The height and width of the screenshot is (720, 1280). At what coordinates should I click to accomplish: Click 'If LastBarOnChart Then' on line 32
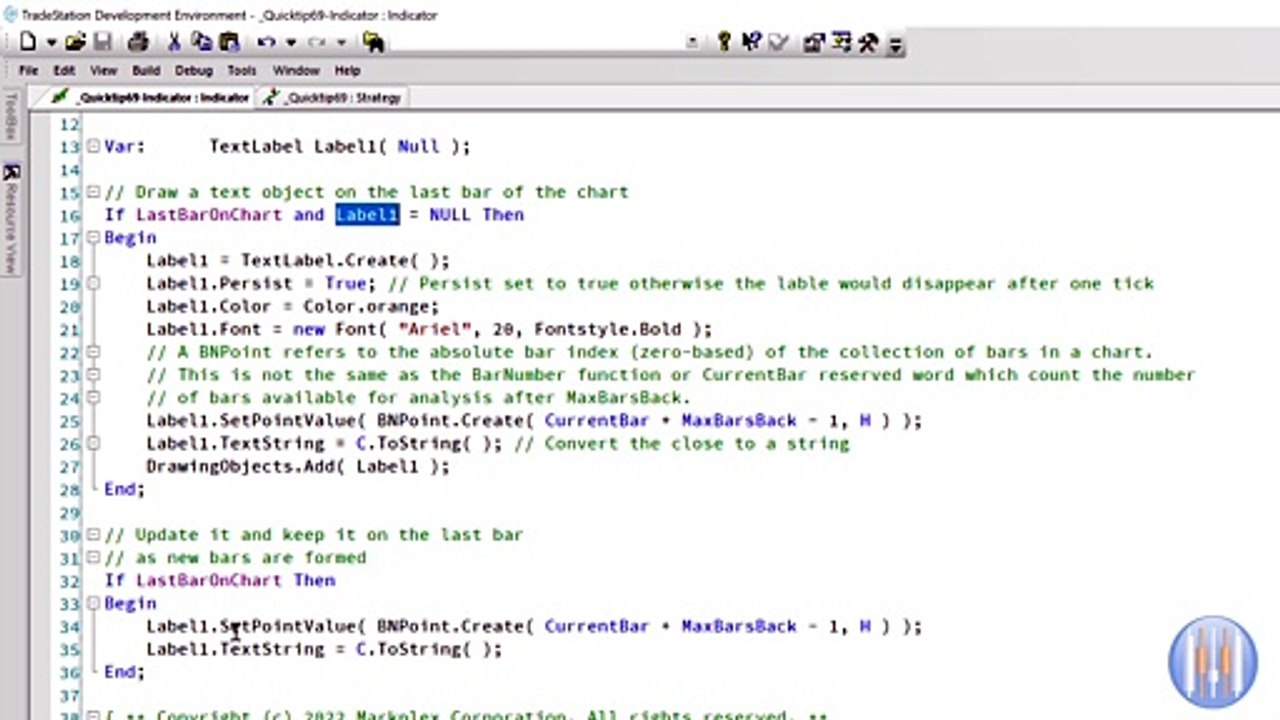[220, 581]
